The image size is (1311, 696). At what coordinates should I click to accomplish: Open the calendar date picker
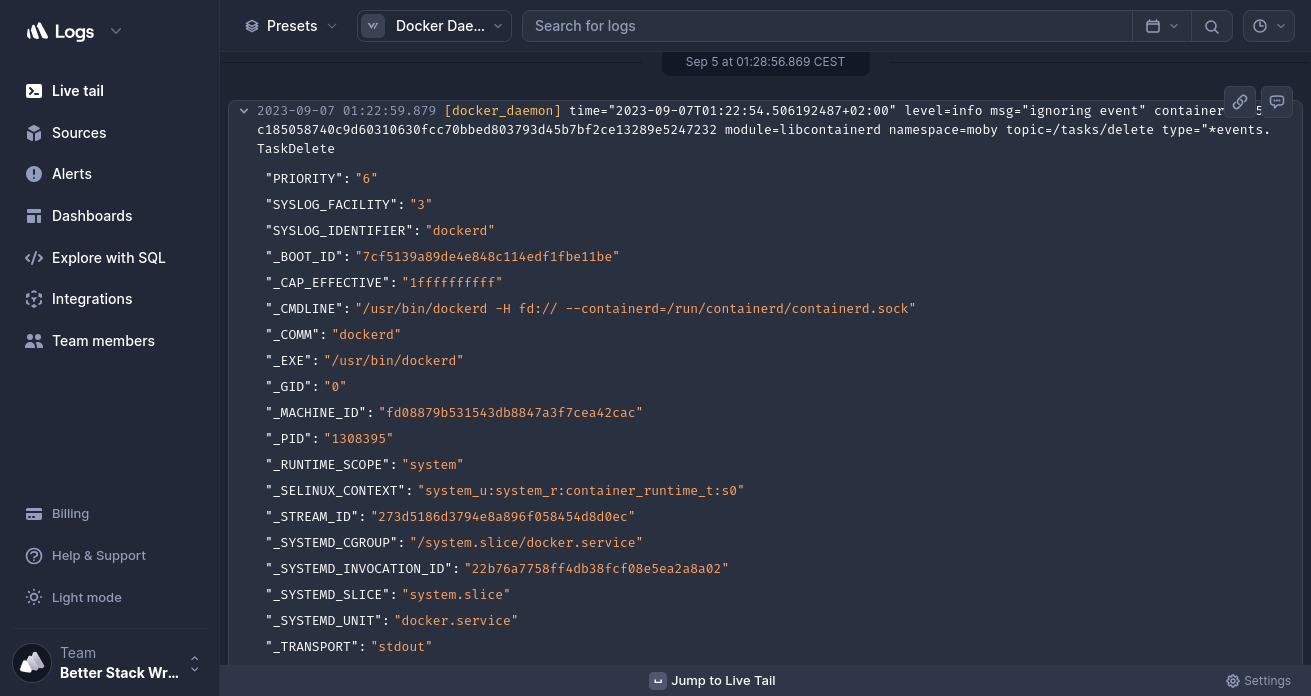[x=1161, y=26]
